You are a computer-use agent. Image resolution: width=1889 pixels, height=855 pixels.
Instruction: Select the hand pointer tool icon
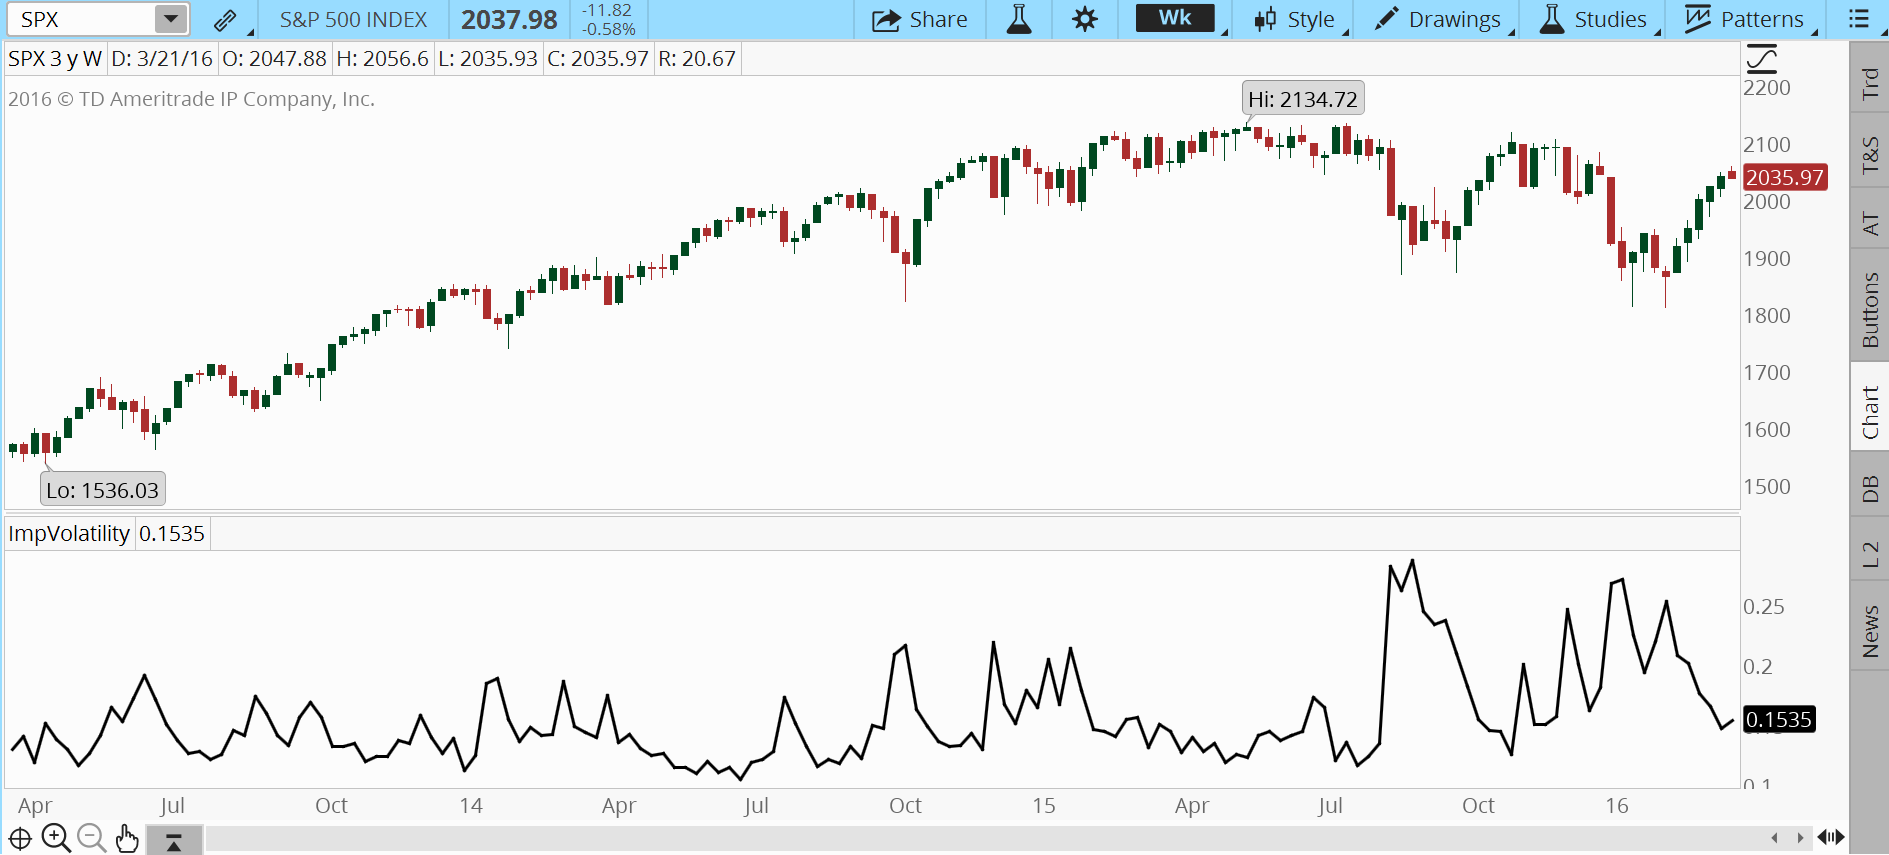click(126, 838)
